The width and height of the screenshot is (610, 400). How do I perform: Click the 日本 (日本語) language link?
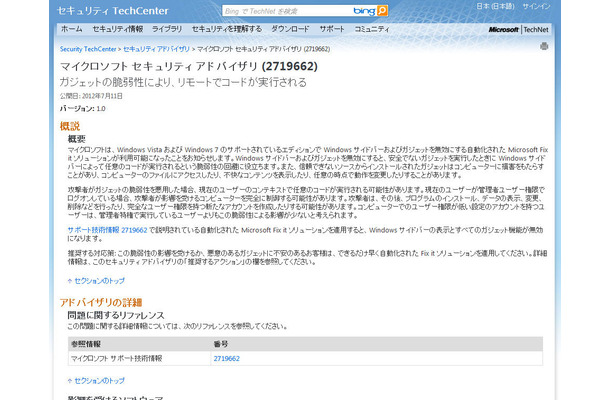coord(495,6)
